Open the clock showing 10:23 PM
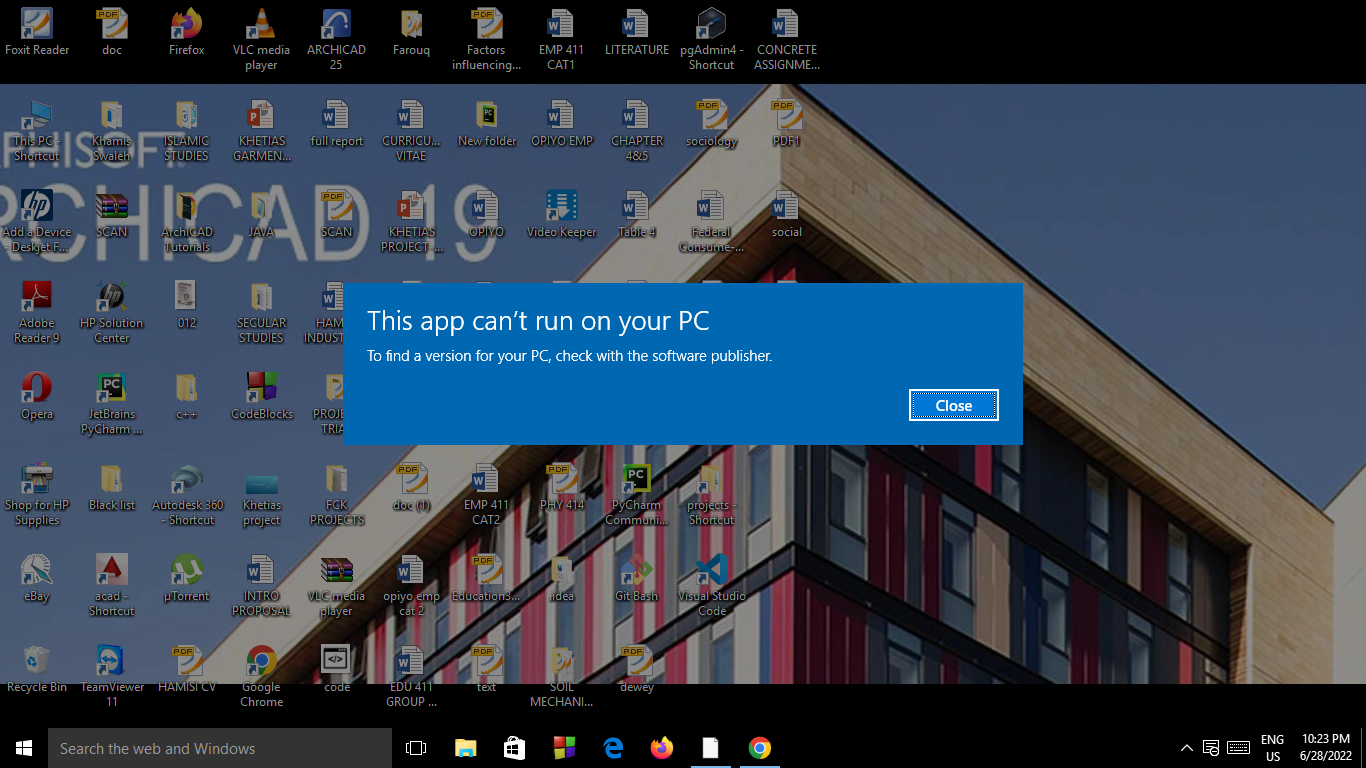 (1326, 748)
